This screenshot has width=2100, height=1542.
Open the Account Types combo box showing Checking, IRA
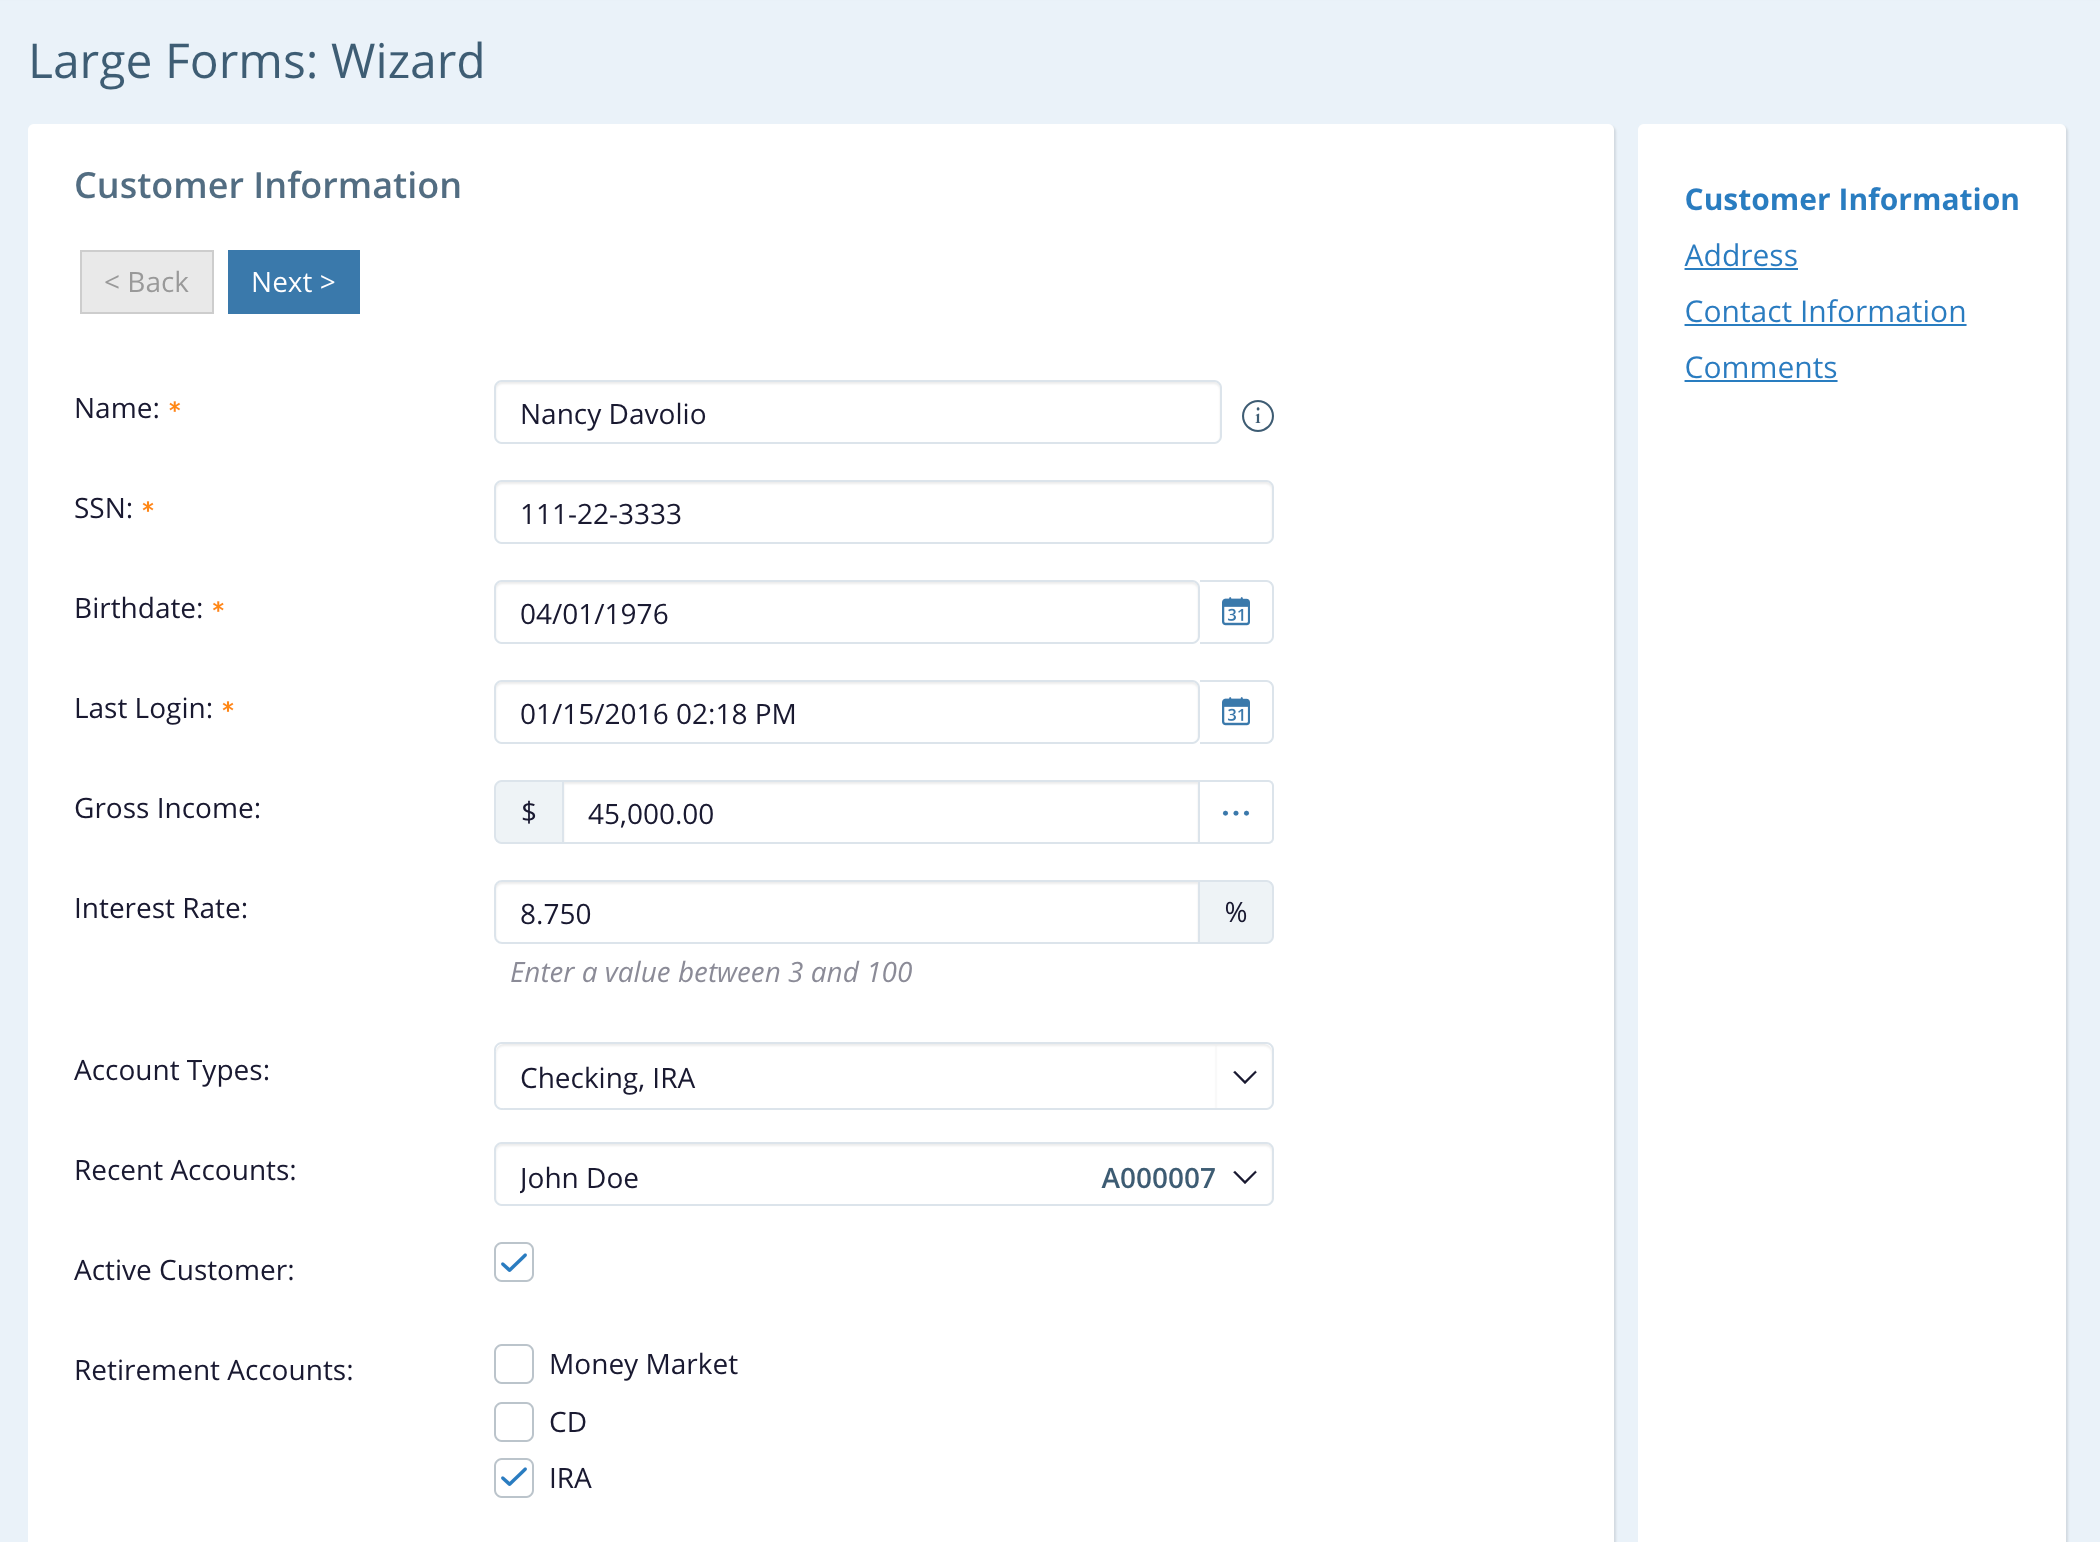pos(855,1077)
